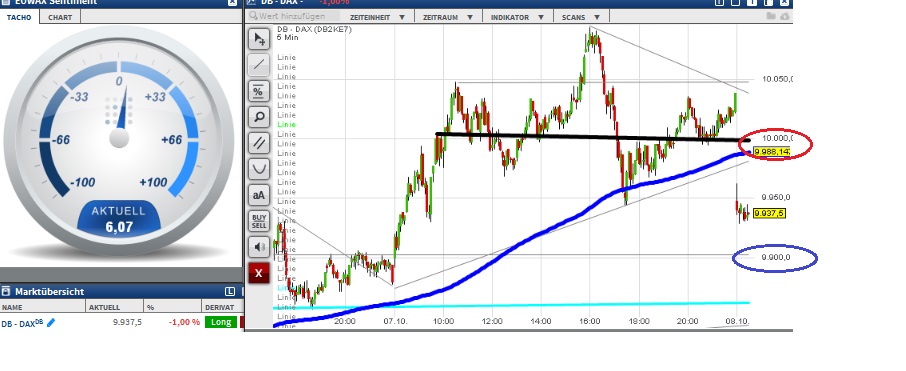Click the cloud icon in chart toolbar

(785, 16)
